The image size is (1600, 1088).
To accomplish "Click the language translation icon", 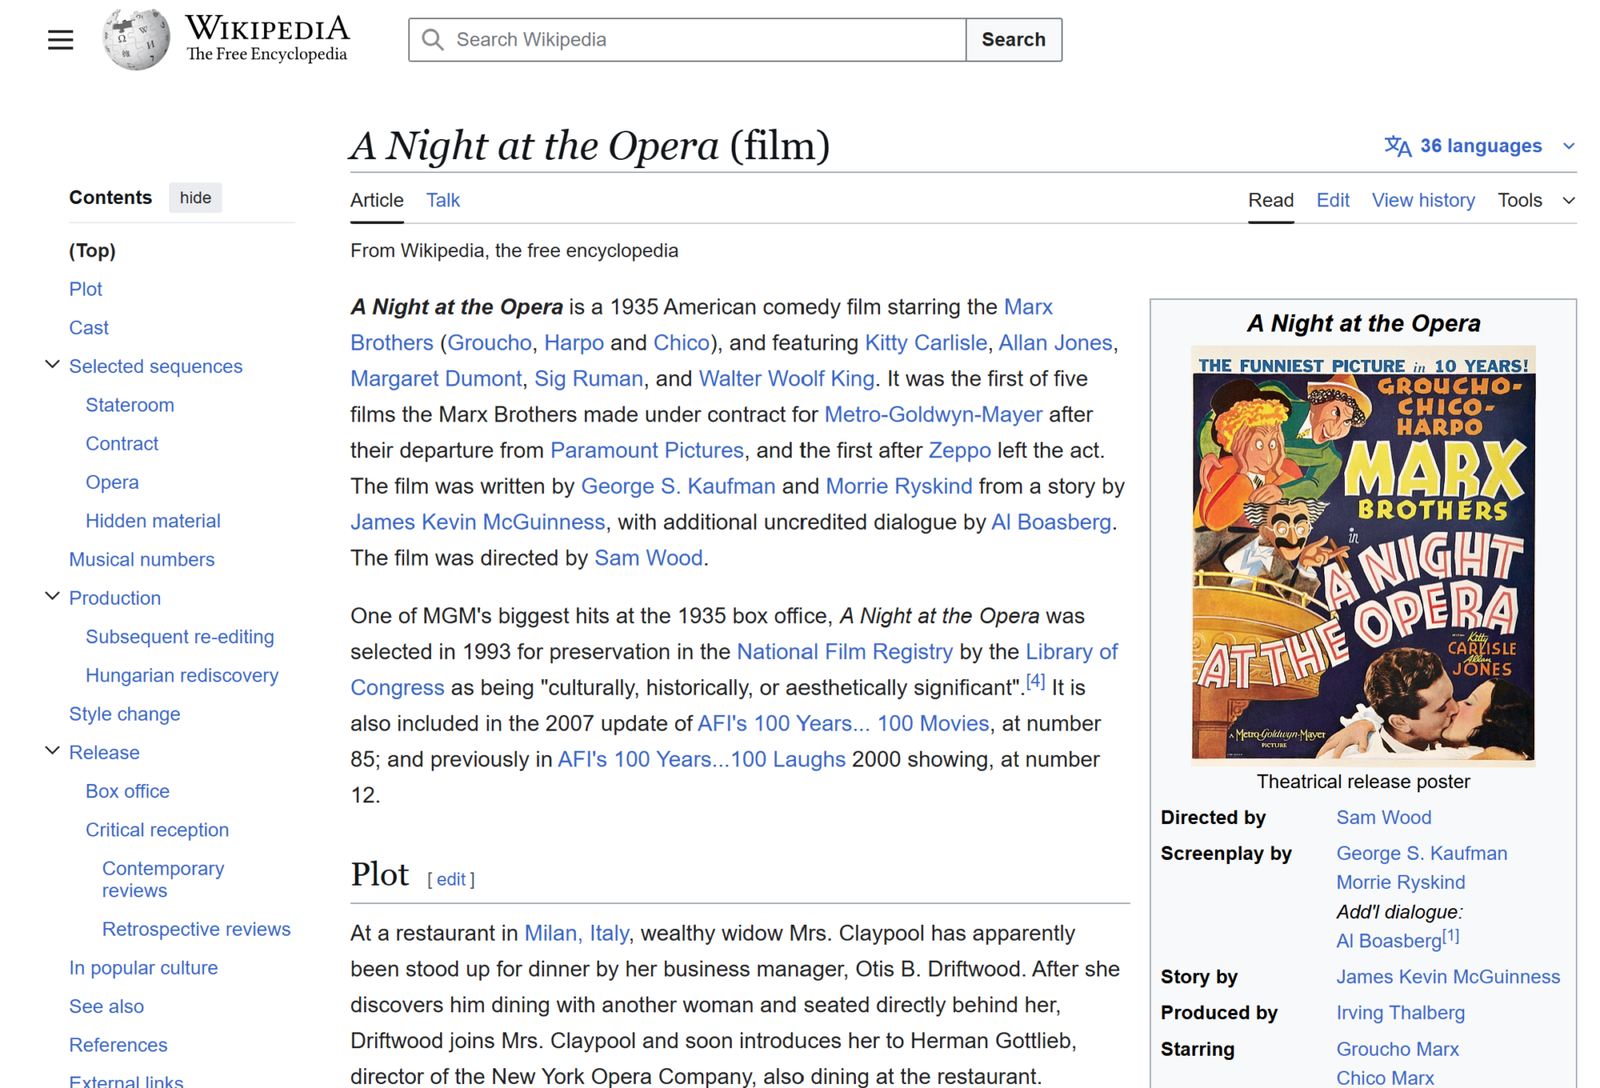I will 1397,147.
